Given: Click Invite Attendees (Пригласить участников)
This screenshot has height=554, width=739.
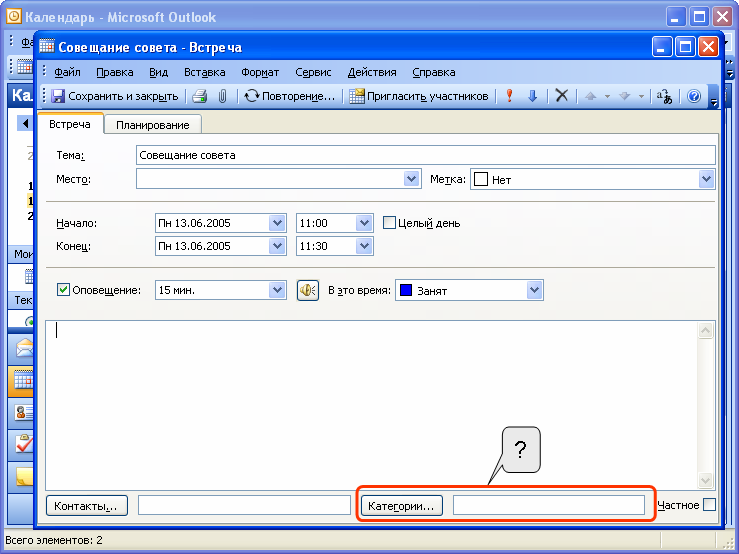Looking at the screenshot, I should coord(419,96).
